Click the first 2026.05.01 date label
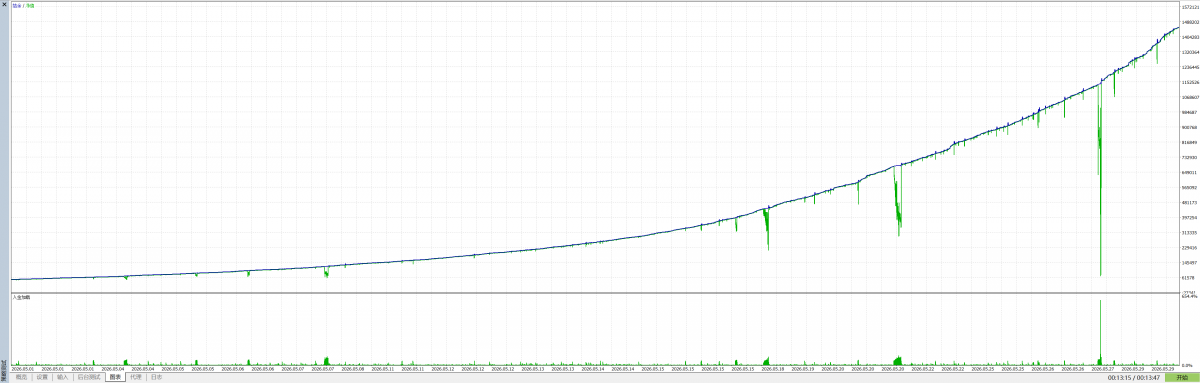Screen dimensions: 1200x383 point(24,368)
